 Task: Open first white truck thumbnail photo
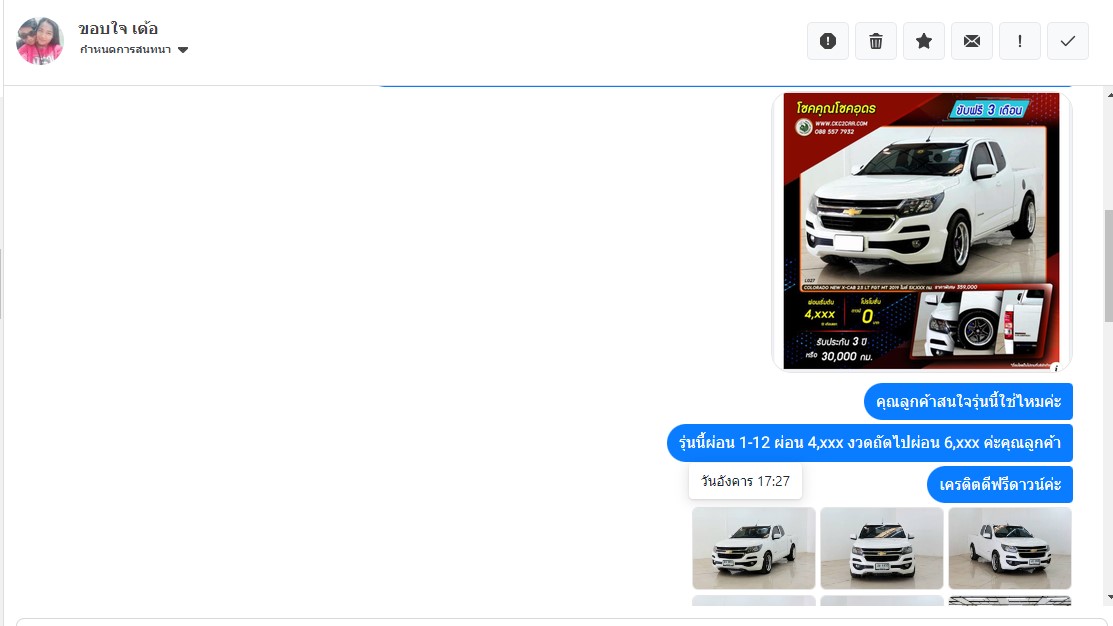coord(754,548)
